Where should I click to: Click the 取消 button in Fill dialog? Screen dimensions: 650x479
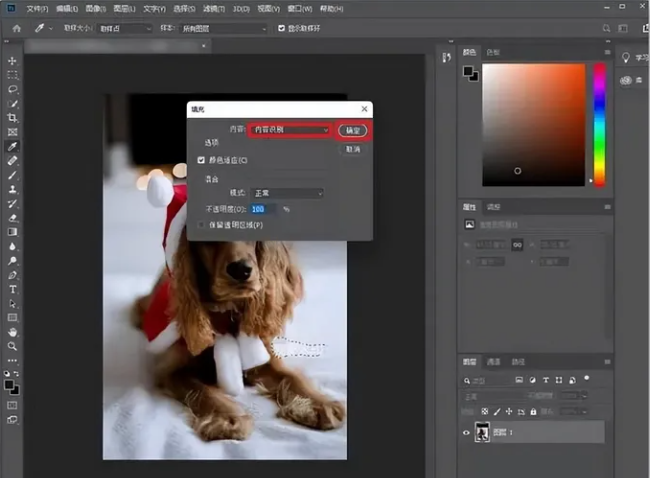pos(353,149)
